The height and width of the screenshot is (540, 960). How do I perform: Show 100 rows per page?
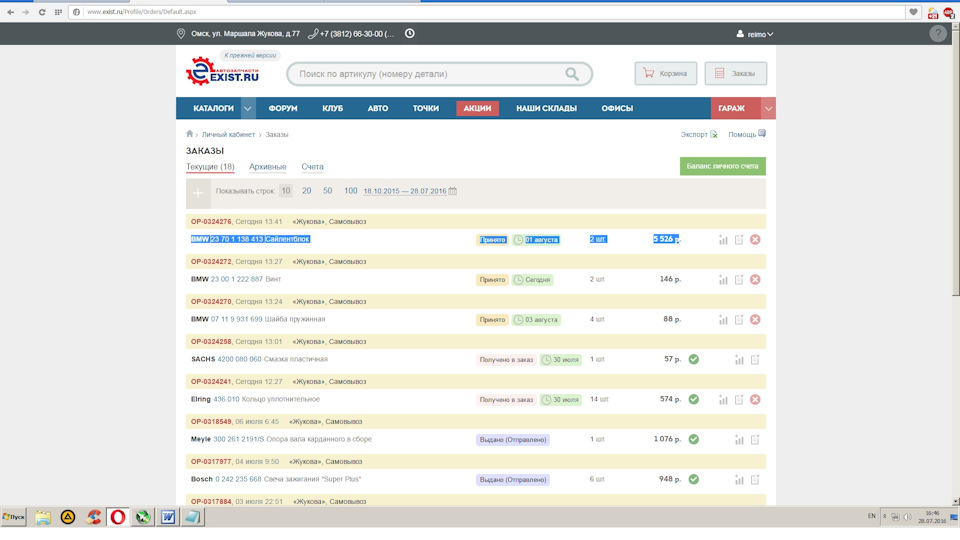tap(350, 191)
